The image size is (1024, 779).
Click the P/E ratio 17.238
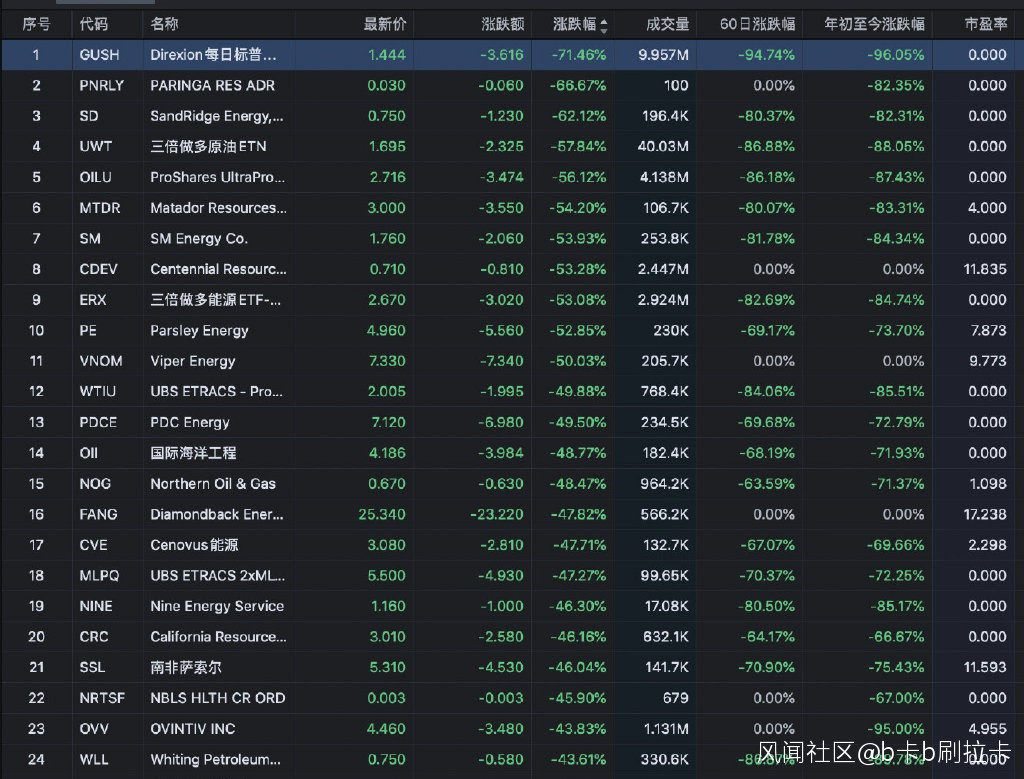pyautogui.click(x=985, y=515)
